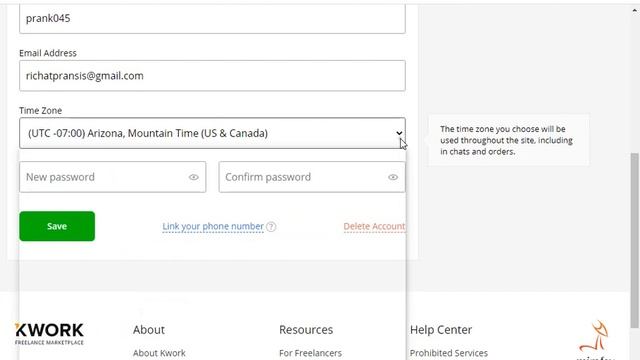Click the New password field
This screenshot has width=640, height=360.
(113, 177)
